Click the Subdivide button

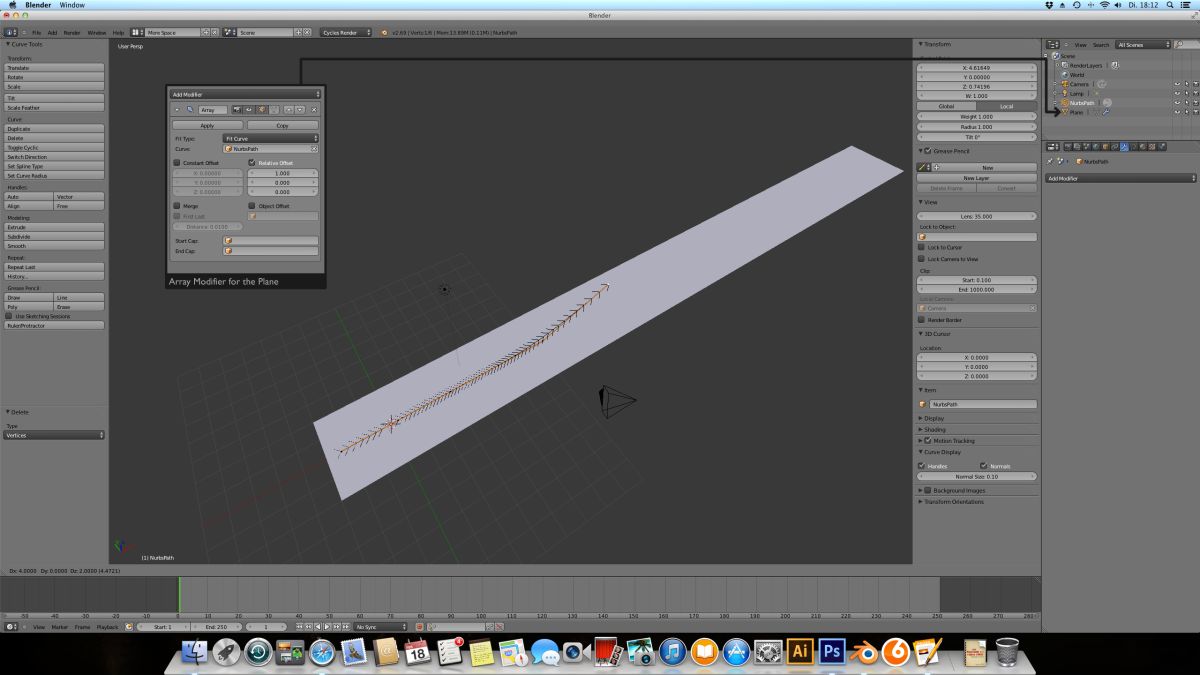click(x=55, y=236)
